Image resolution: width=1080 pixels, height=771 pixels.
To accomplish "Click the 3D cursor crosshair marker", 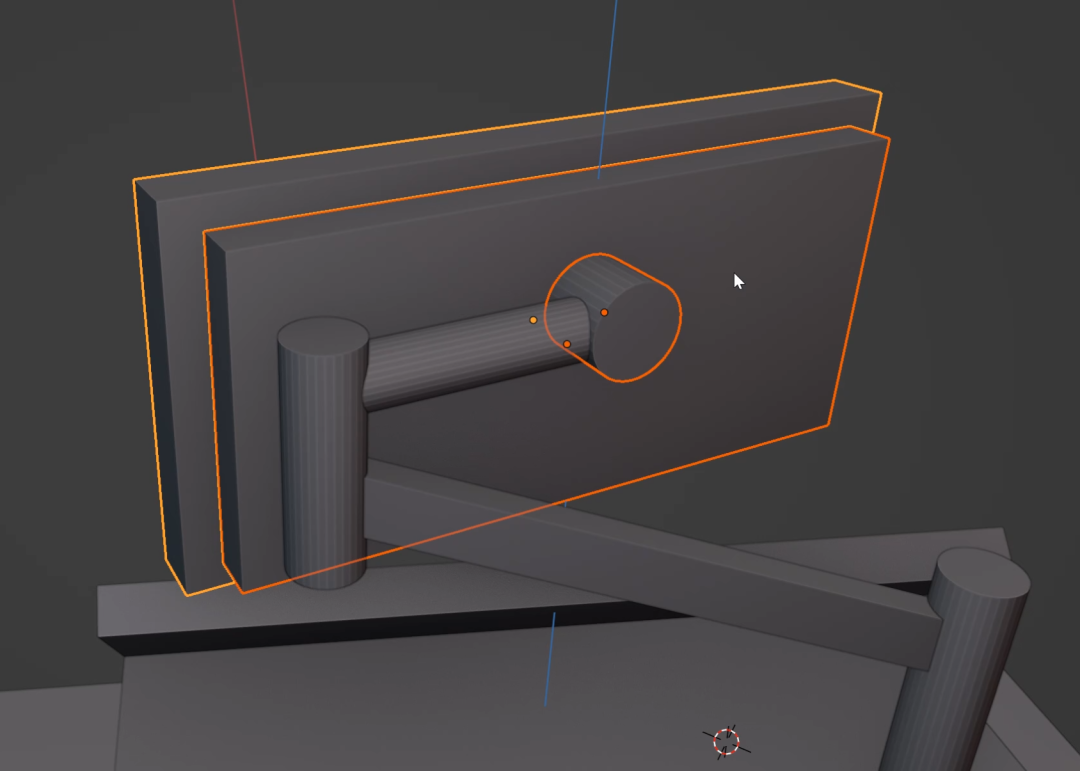I will [x=727, y=742].
